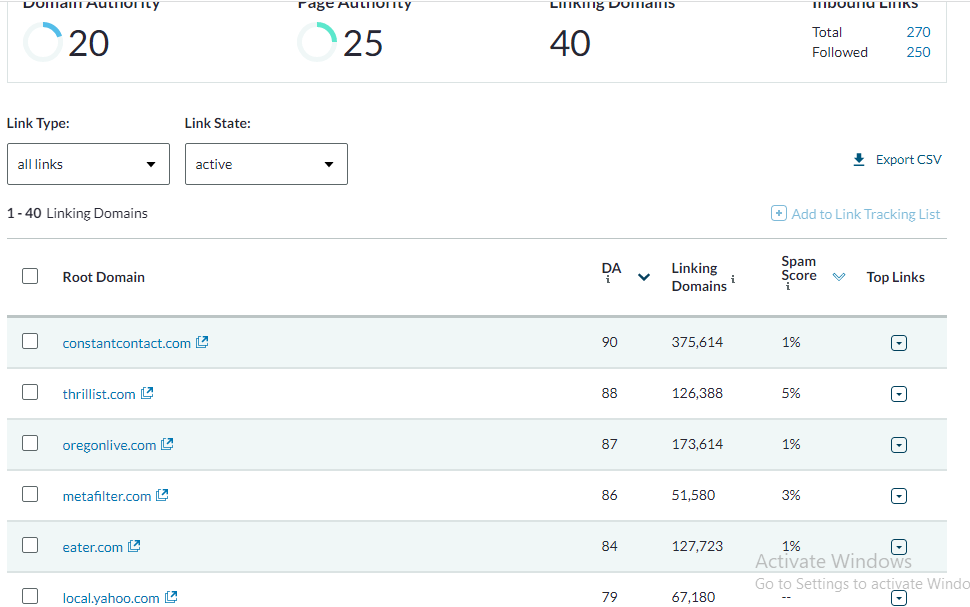Click the '1 - 40 Linking Domains' count text
Screen dimensions: 970x607
[x=77, y=213]
